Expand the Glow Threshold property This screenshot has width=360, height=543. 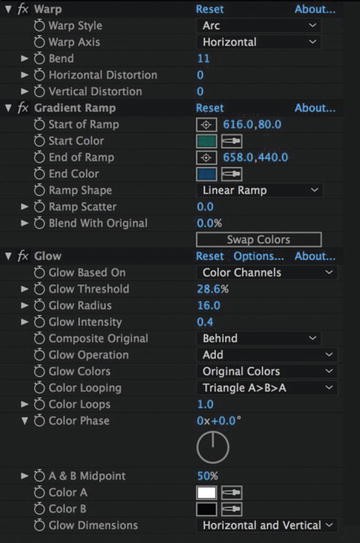(24, 289)
